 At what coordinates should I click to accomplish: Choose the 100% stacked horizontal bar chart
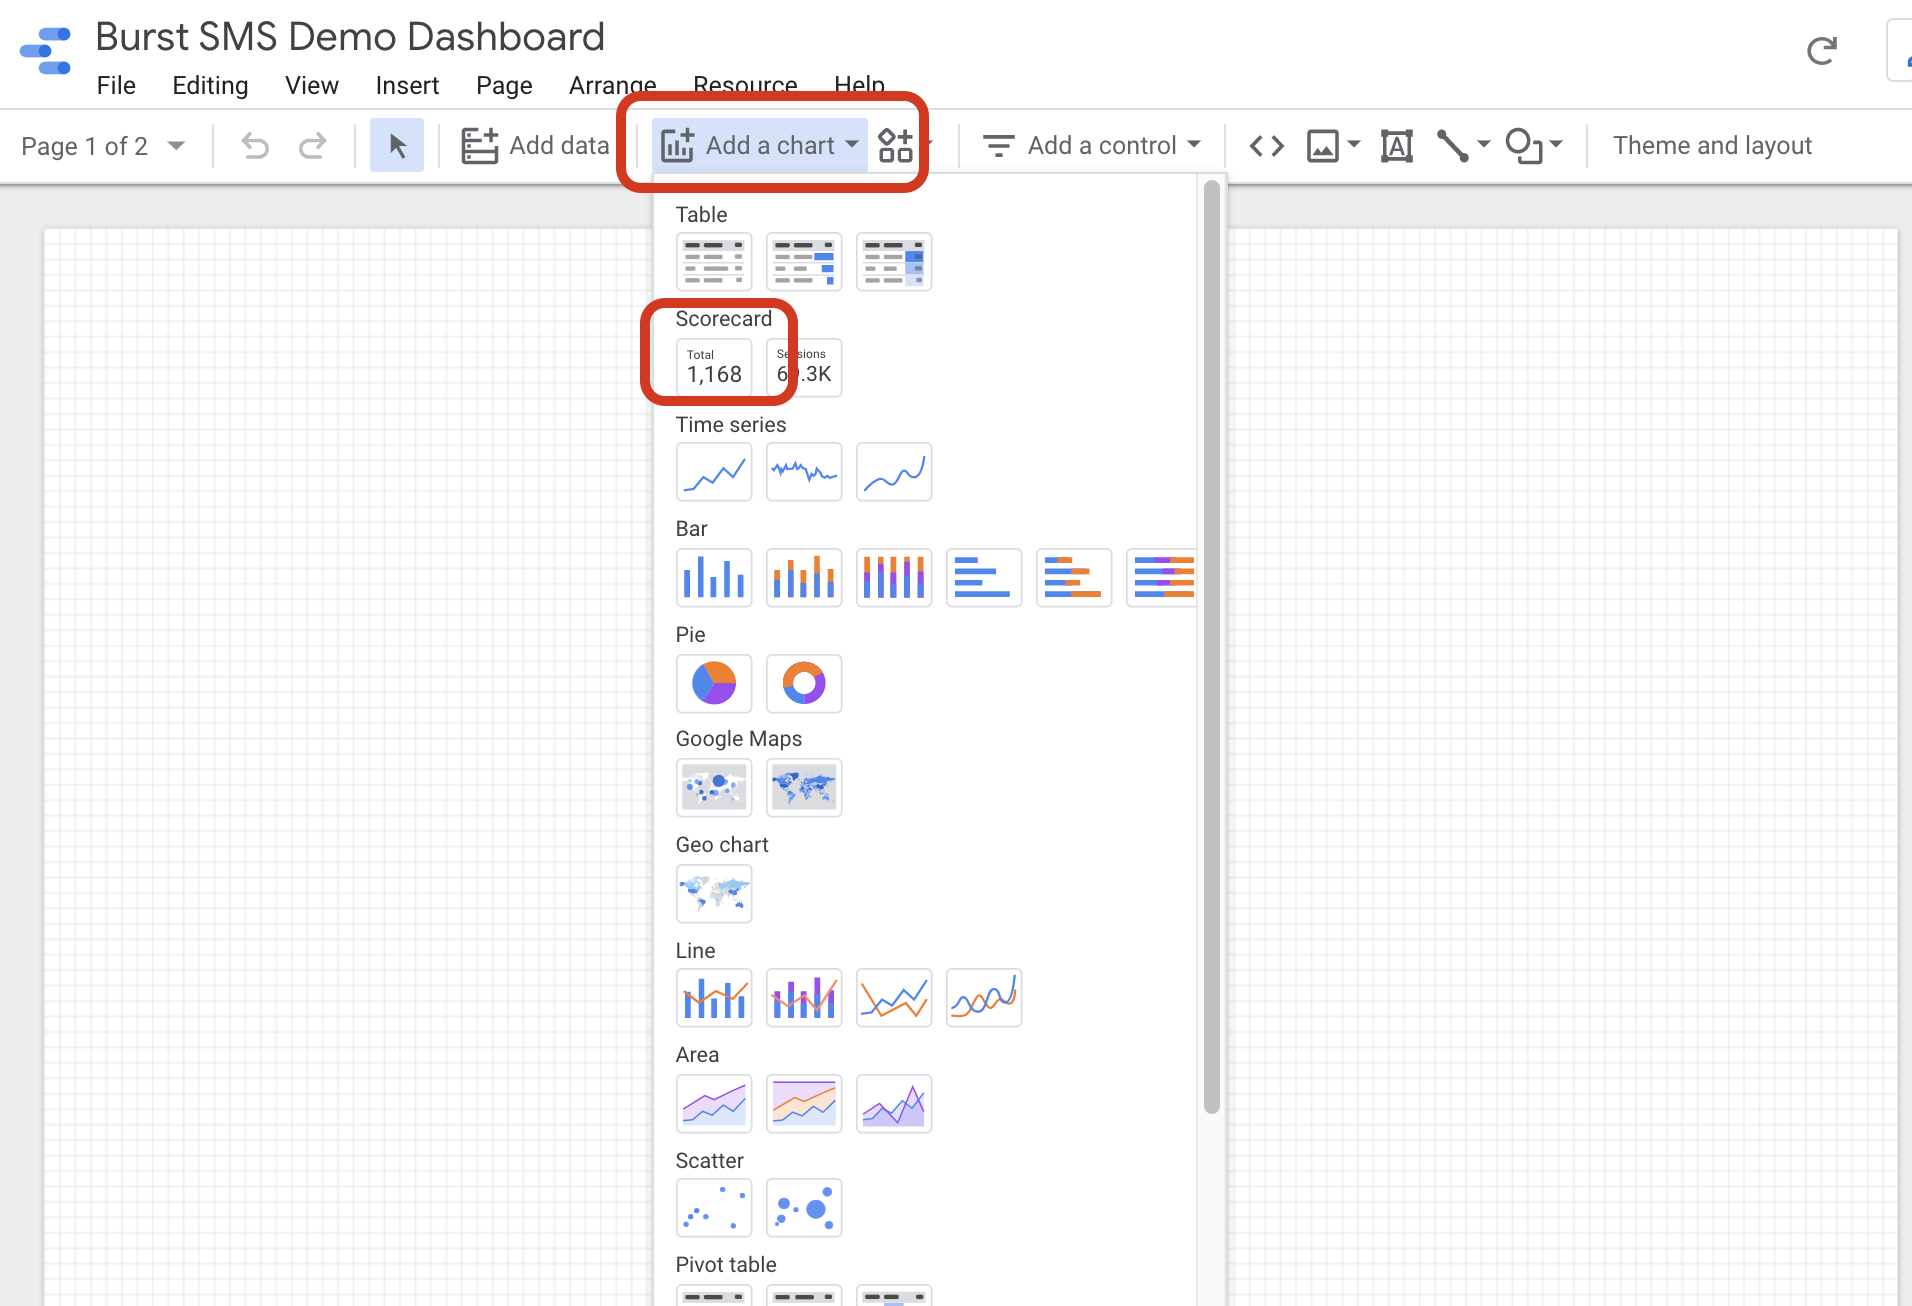pyautogui.click(x=1161, y=578)
